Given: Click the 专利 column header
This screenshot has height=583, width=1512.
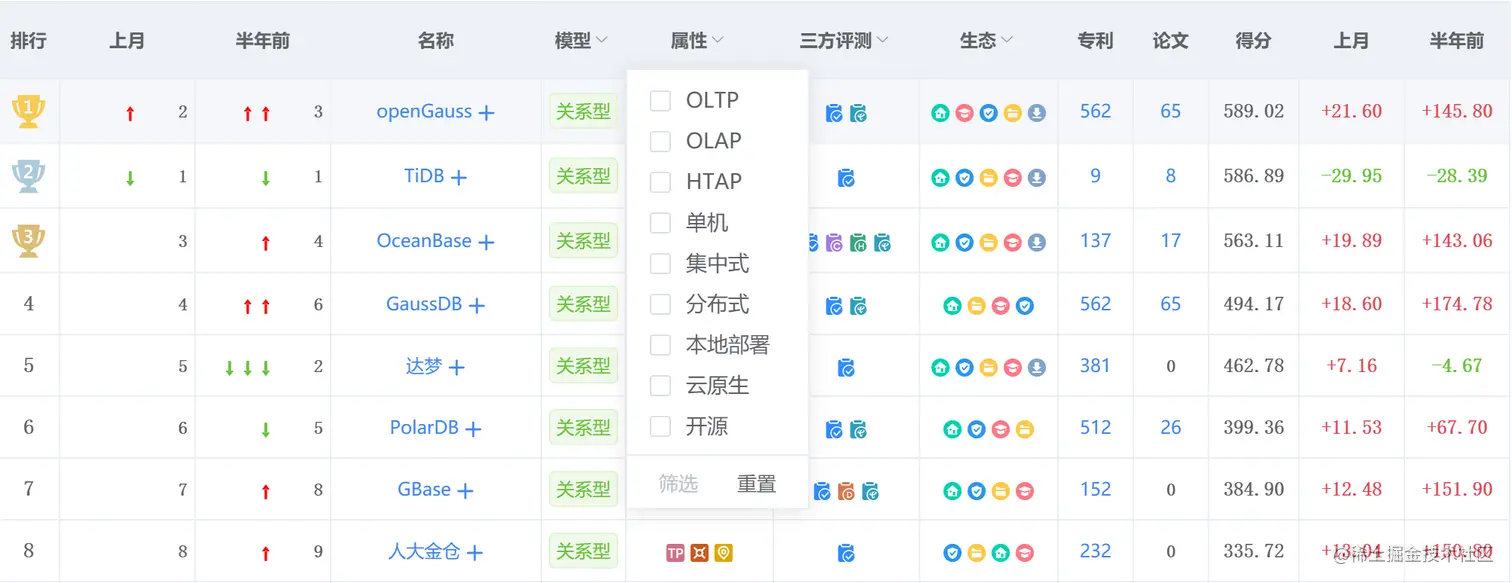Looking at the screenshot, I should pyautogui.click(x=1095, y=41).
